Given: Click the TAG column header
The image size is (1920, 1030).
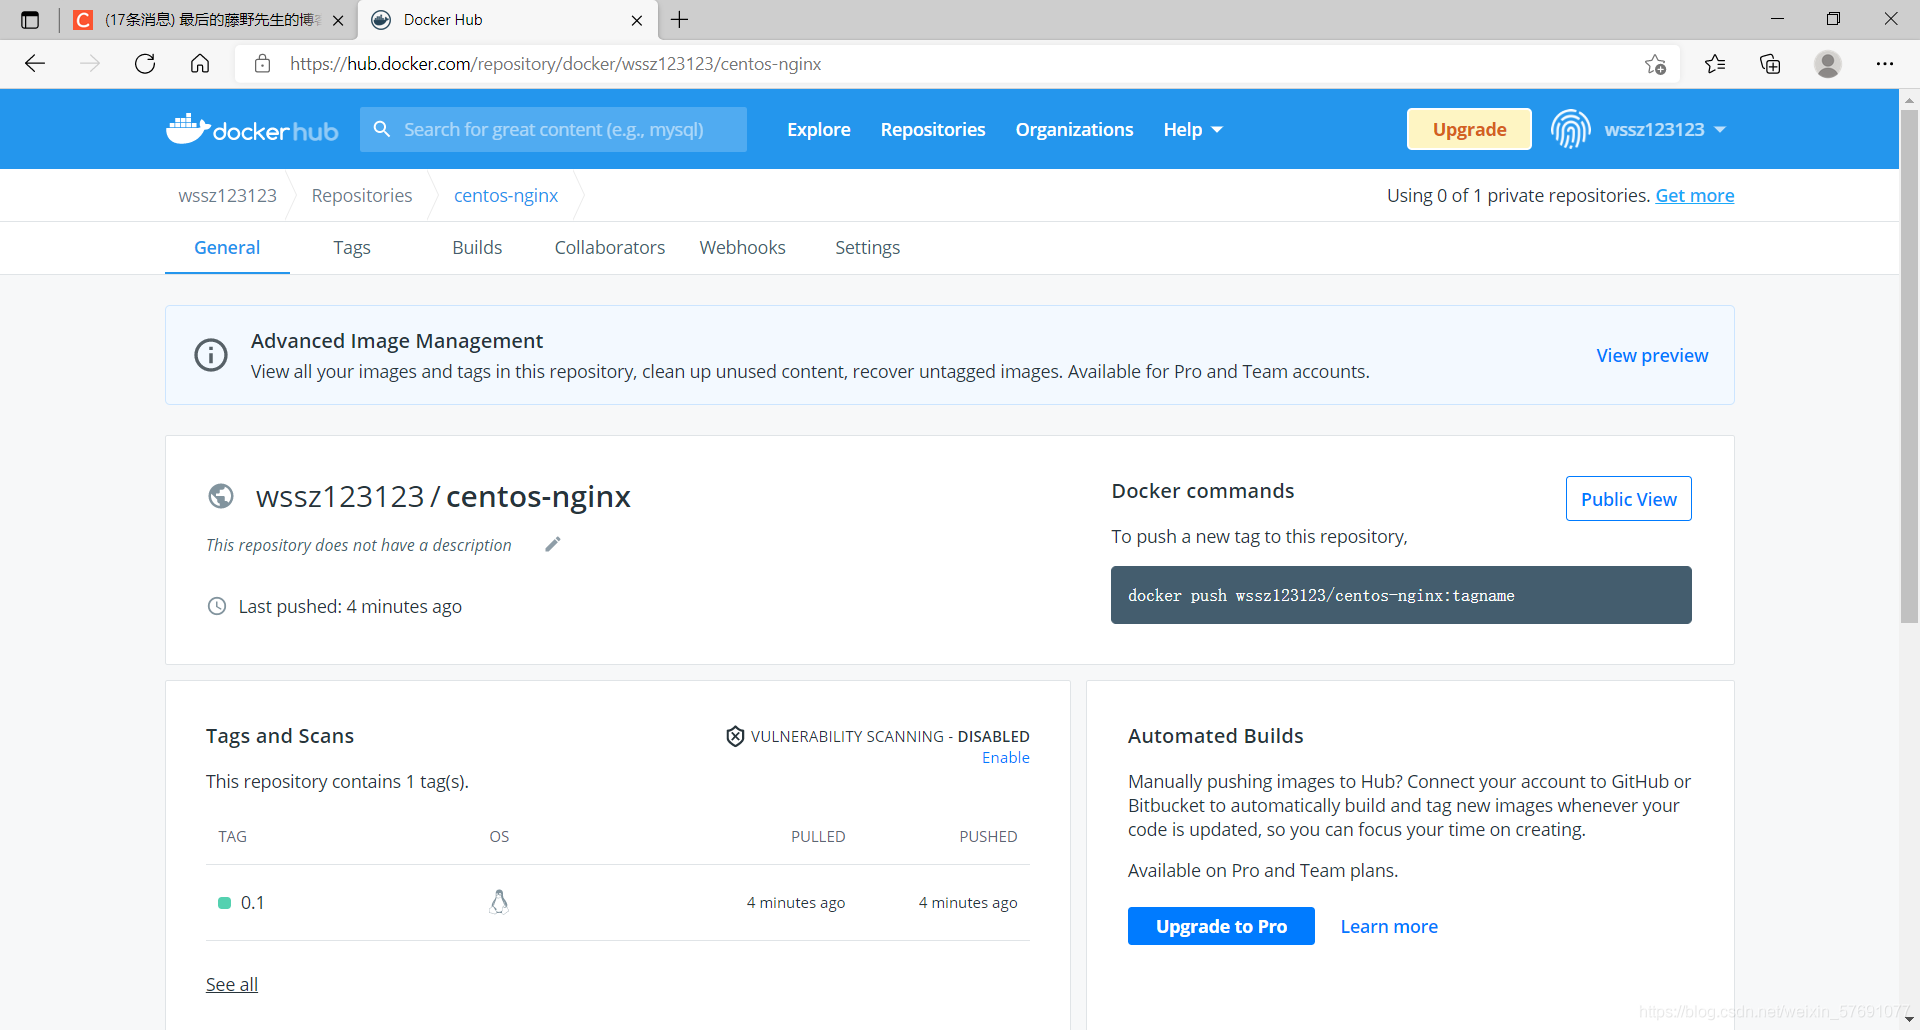Looking at the screenshot, I should click(232, 837).
